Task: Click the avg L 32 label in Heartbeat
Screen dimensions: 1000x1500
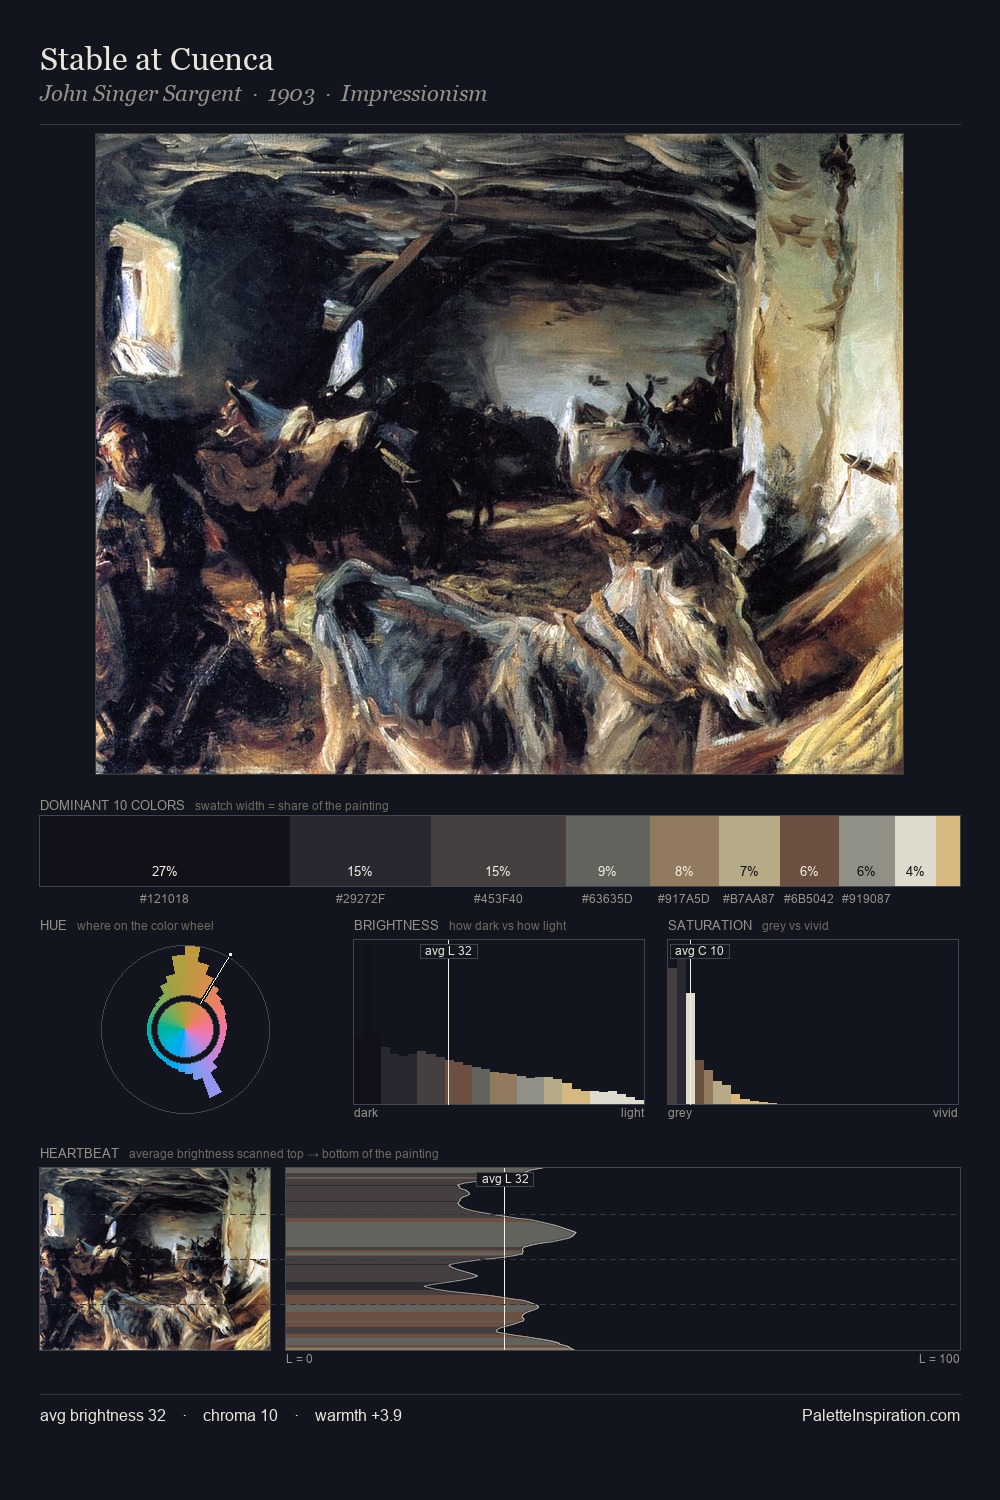Action: click(505, 1179)
